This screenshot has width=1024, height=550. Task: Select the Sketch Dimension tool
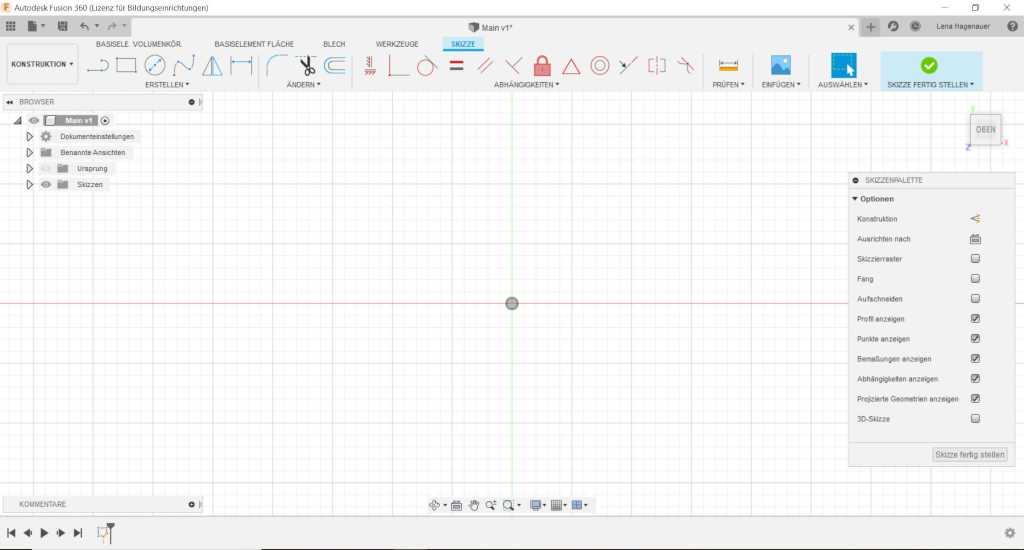click(x=241, y=65)
